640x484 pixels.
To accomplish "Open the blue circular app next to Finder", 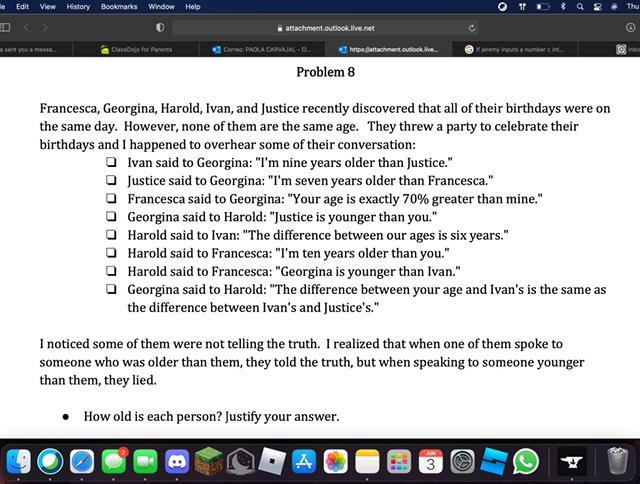I will point(50,462).
